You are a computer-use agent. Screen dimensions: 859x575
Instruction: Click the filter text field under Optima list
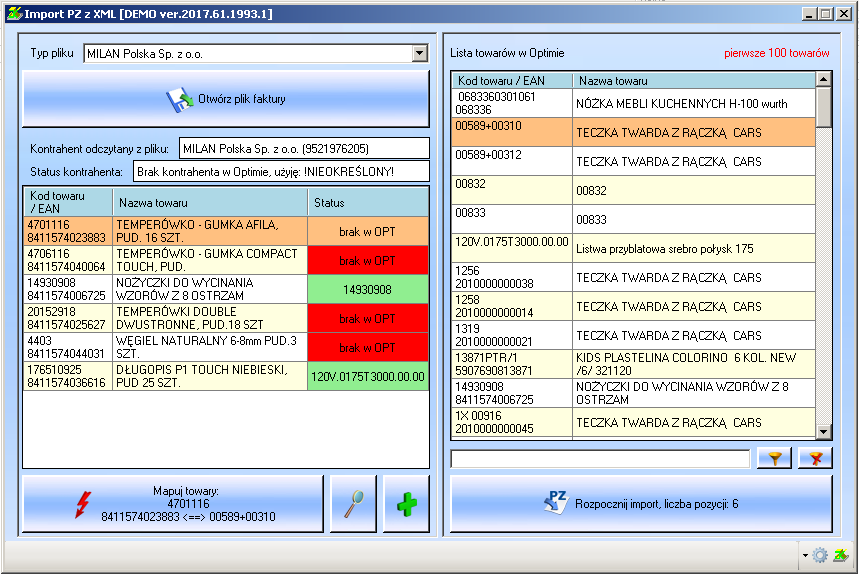(600, 459)
